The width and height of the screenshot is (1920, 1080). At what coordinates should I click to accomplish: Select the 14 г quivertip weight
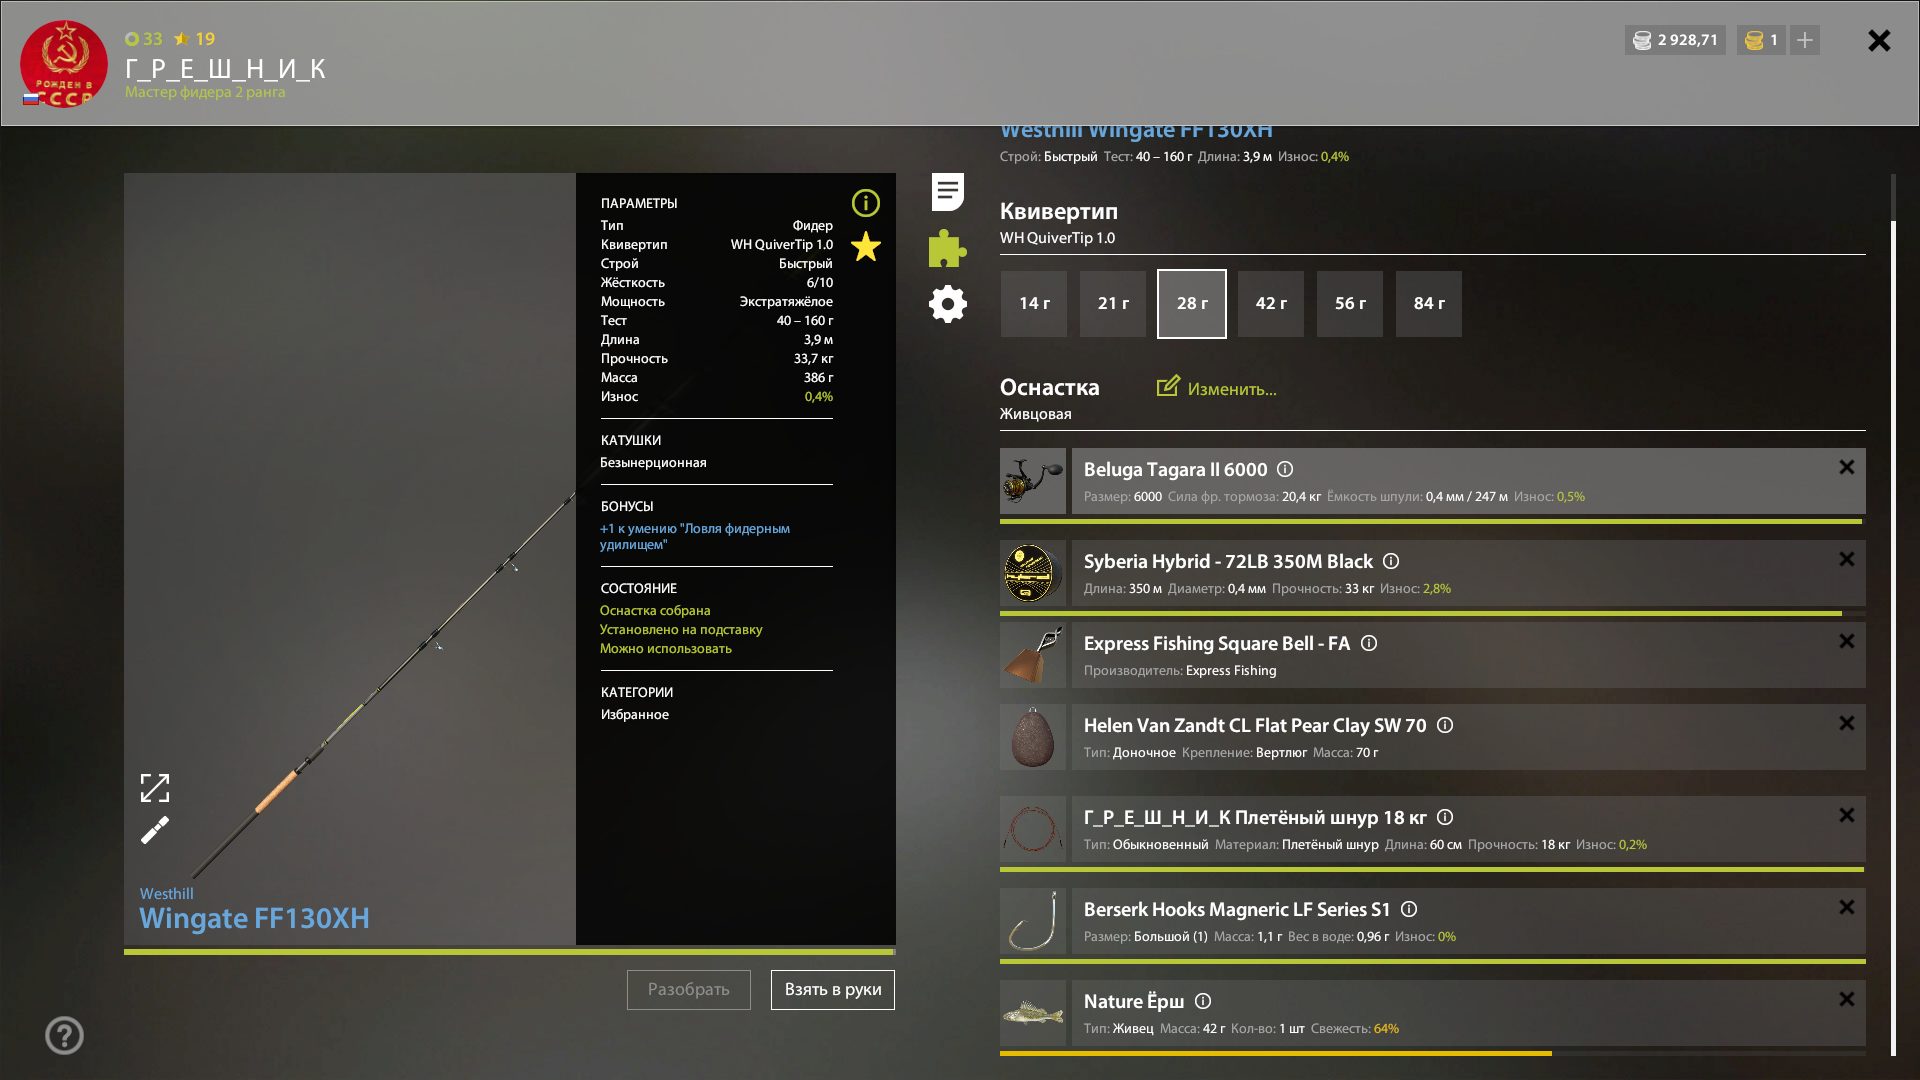(x=1034, y=303)
